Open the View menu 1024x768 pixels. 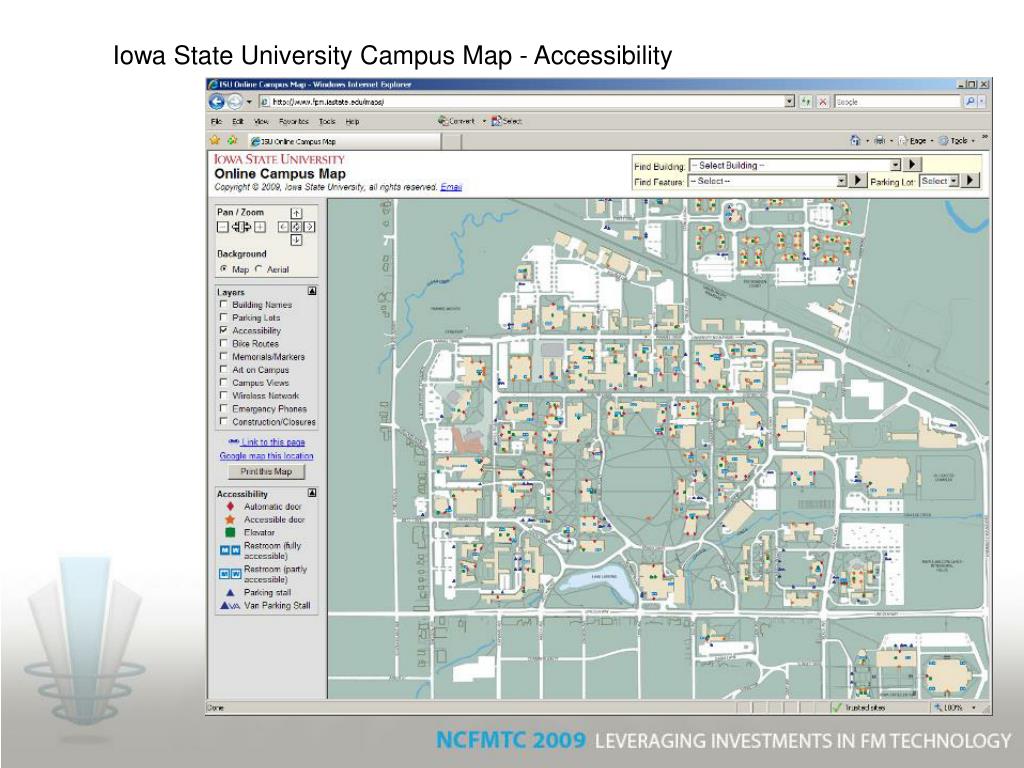(x=261, y=121)
